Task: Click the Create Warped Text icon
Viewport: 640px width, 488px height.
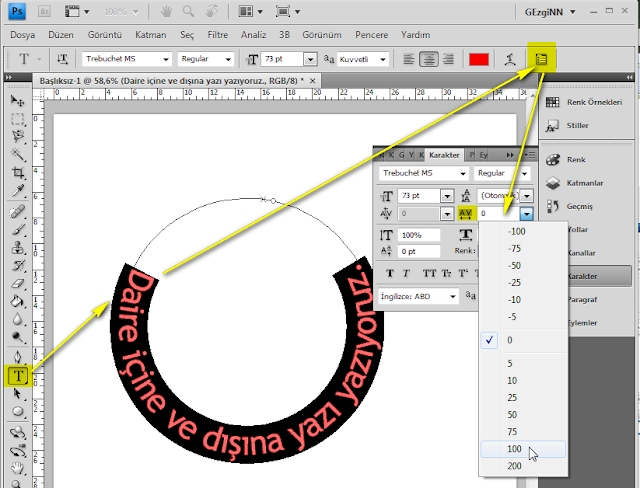Action: point(511,59)
